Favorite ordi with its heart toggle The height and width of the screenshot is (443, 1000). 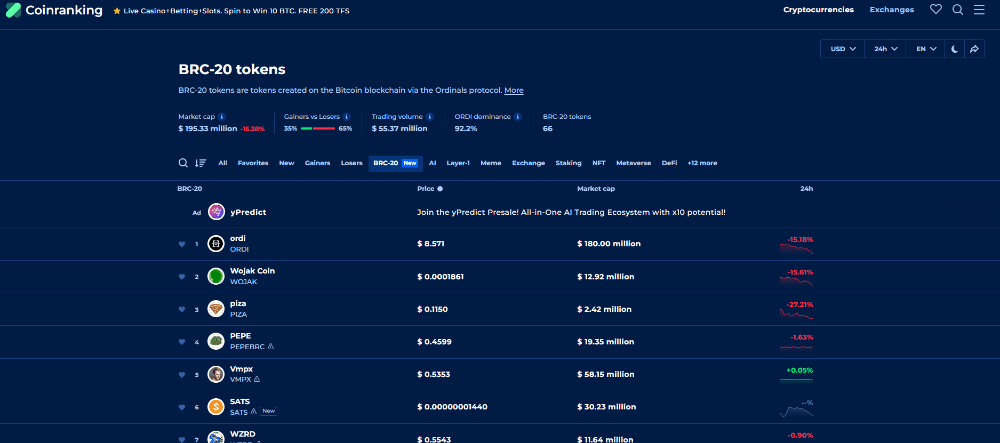182,244
